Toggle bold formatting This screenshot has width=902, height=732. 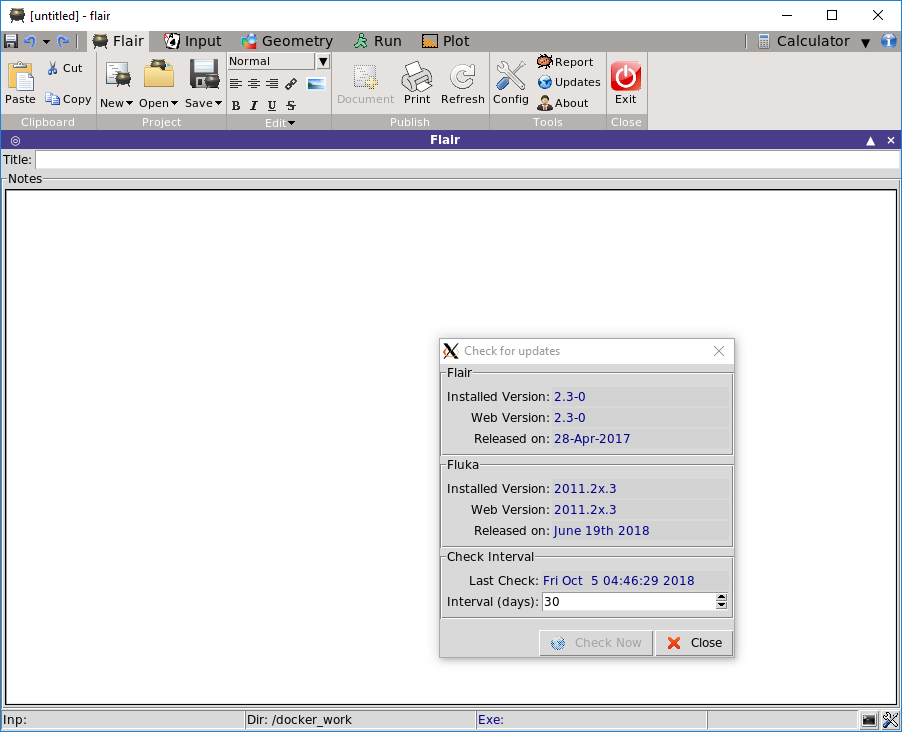[236, 105]
